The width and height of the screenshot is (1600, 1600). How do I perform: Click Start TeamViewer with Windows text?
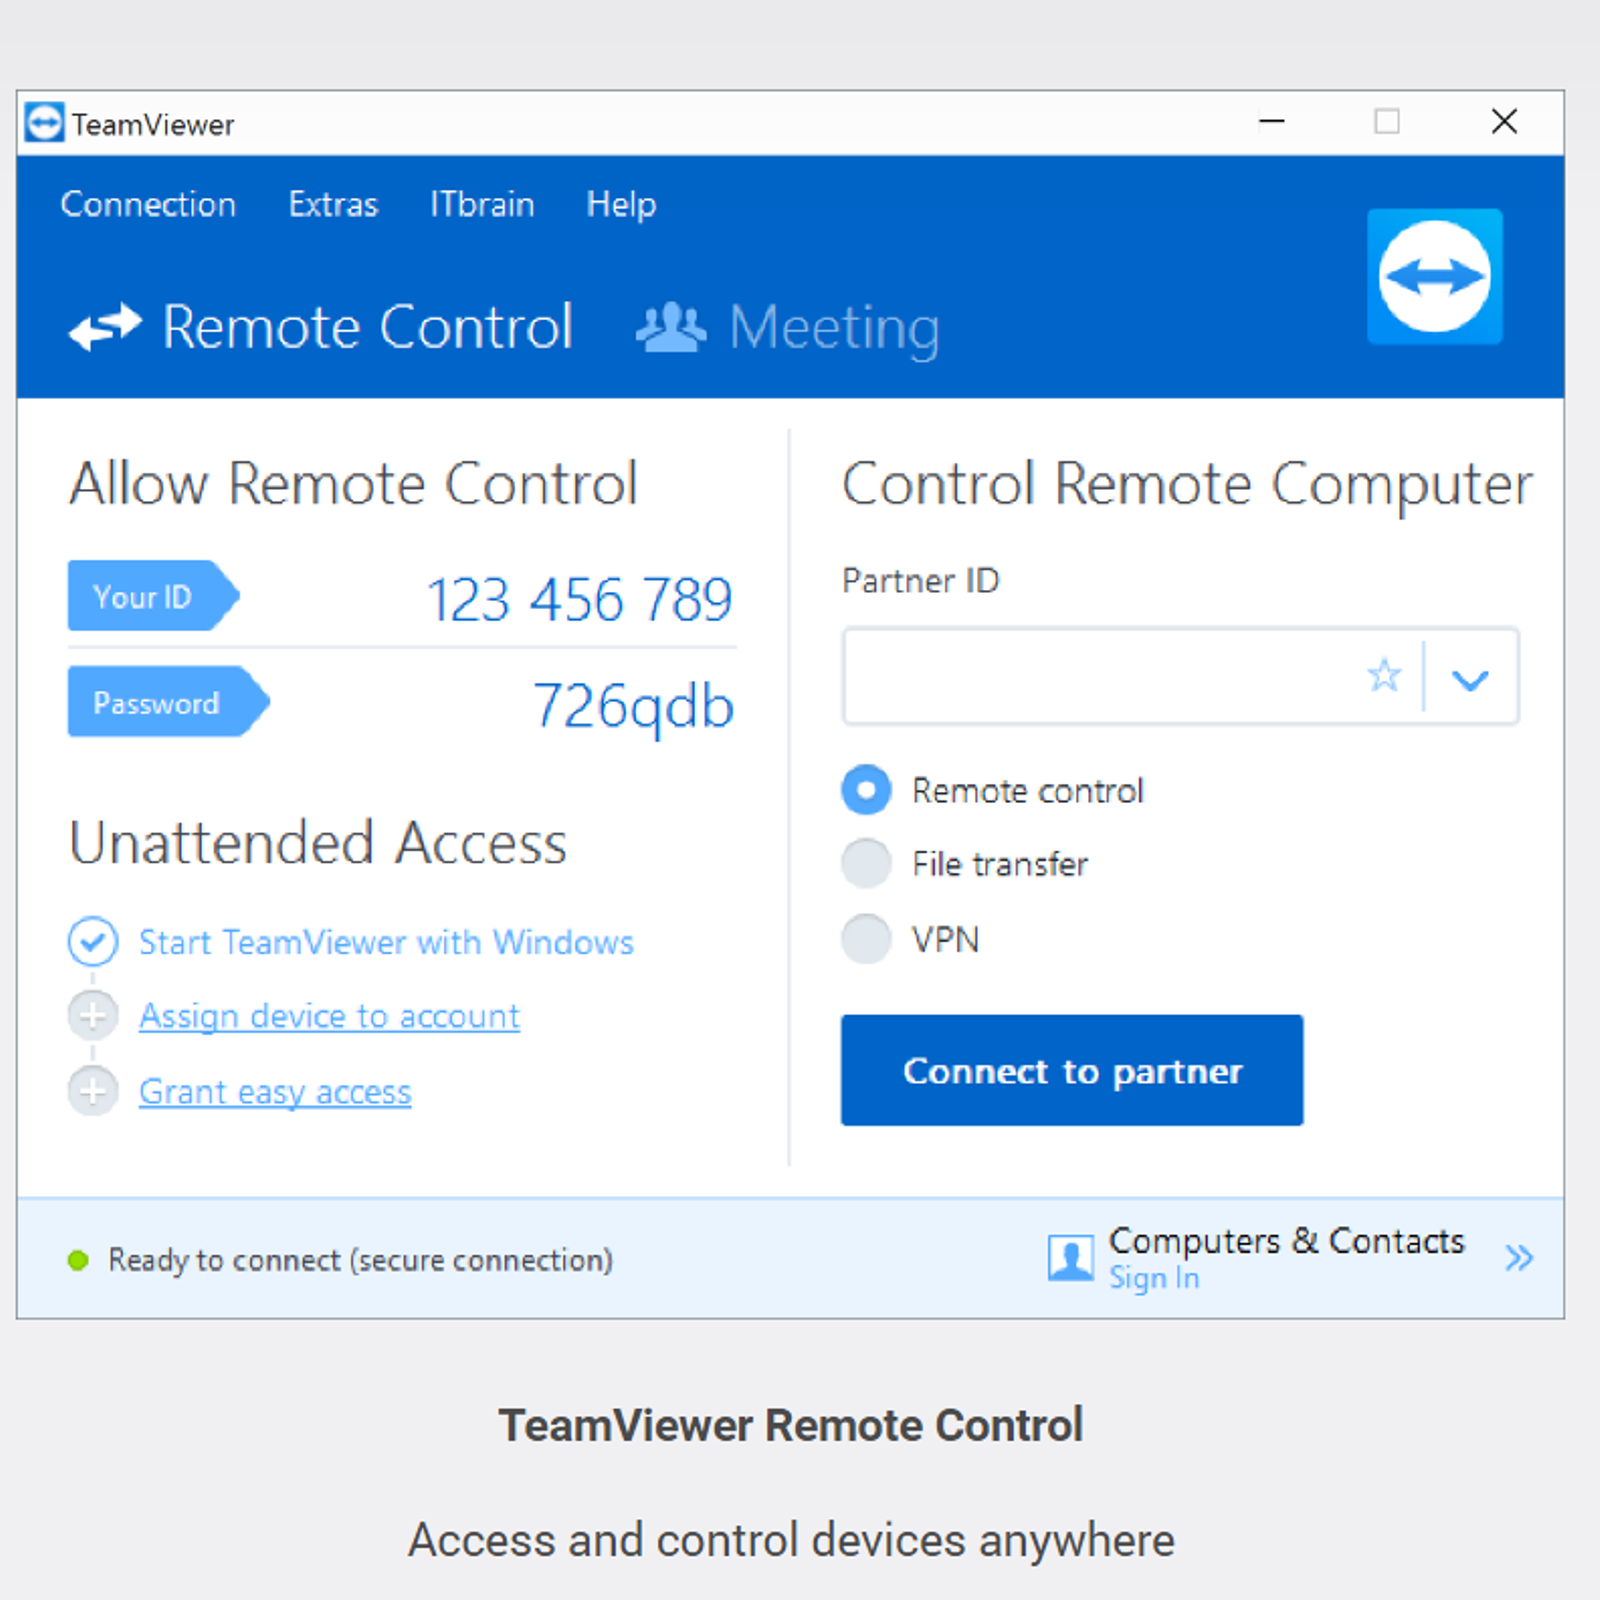point(386,942)
